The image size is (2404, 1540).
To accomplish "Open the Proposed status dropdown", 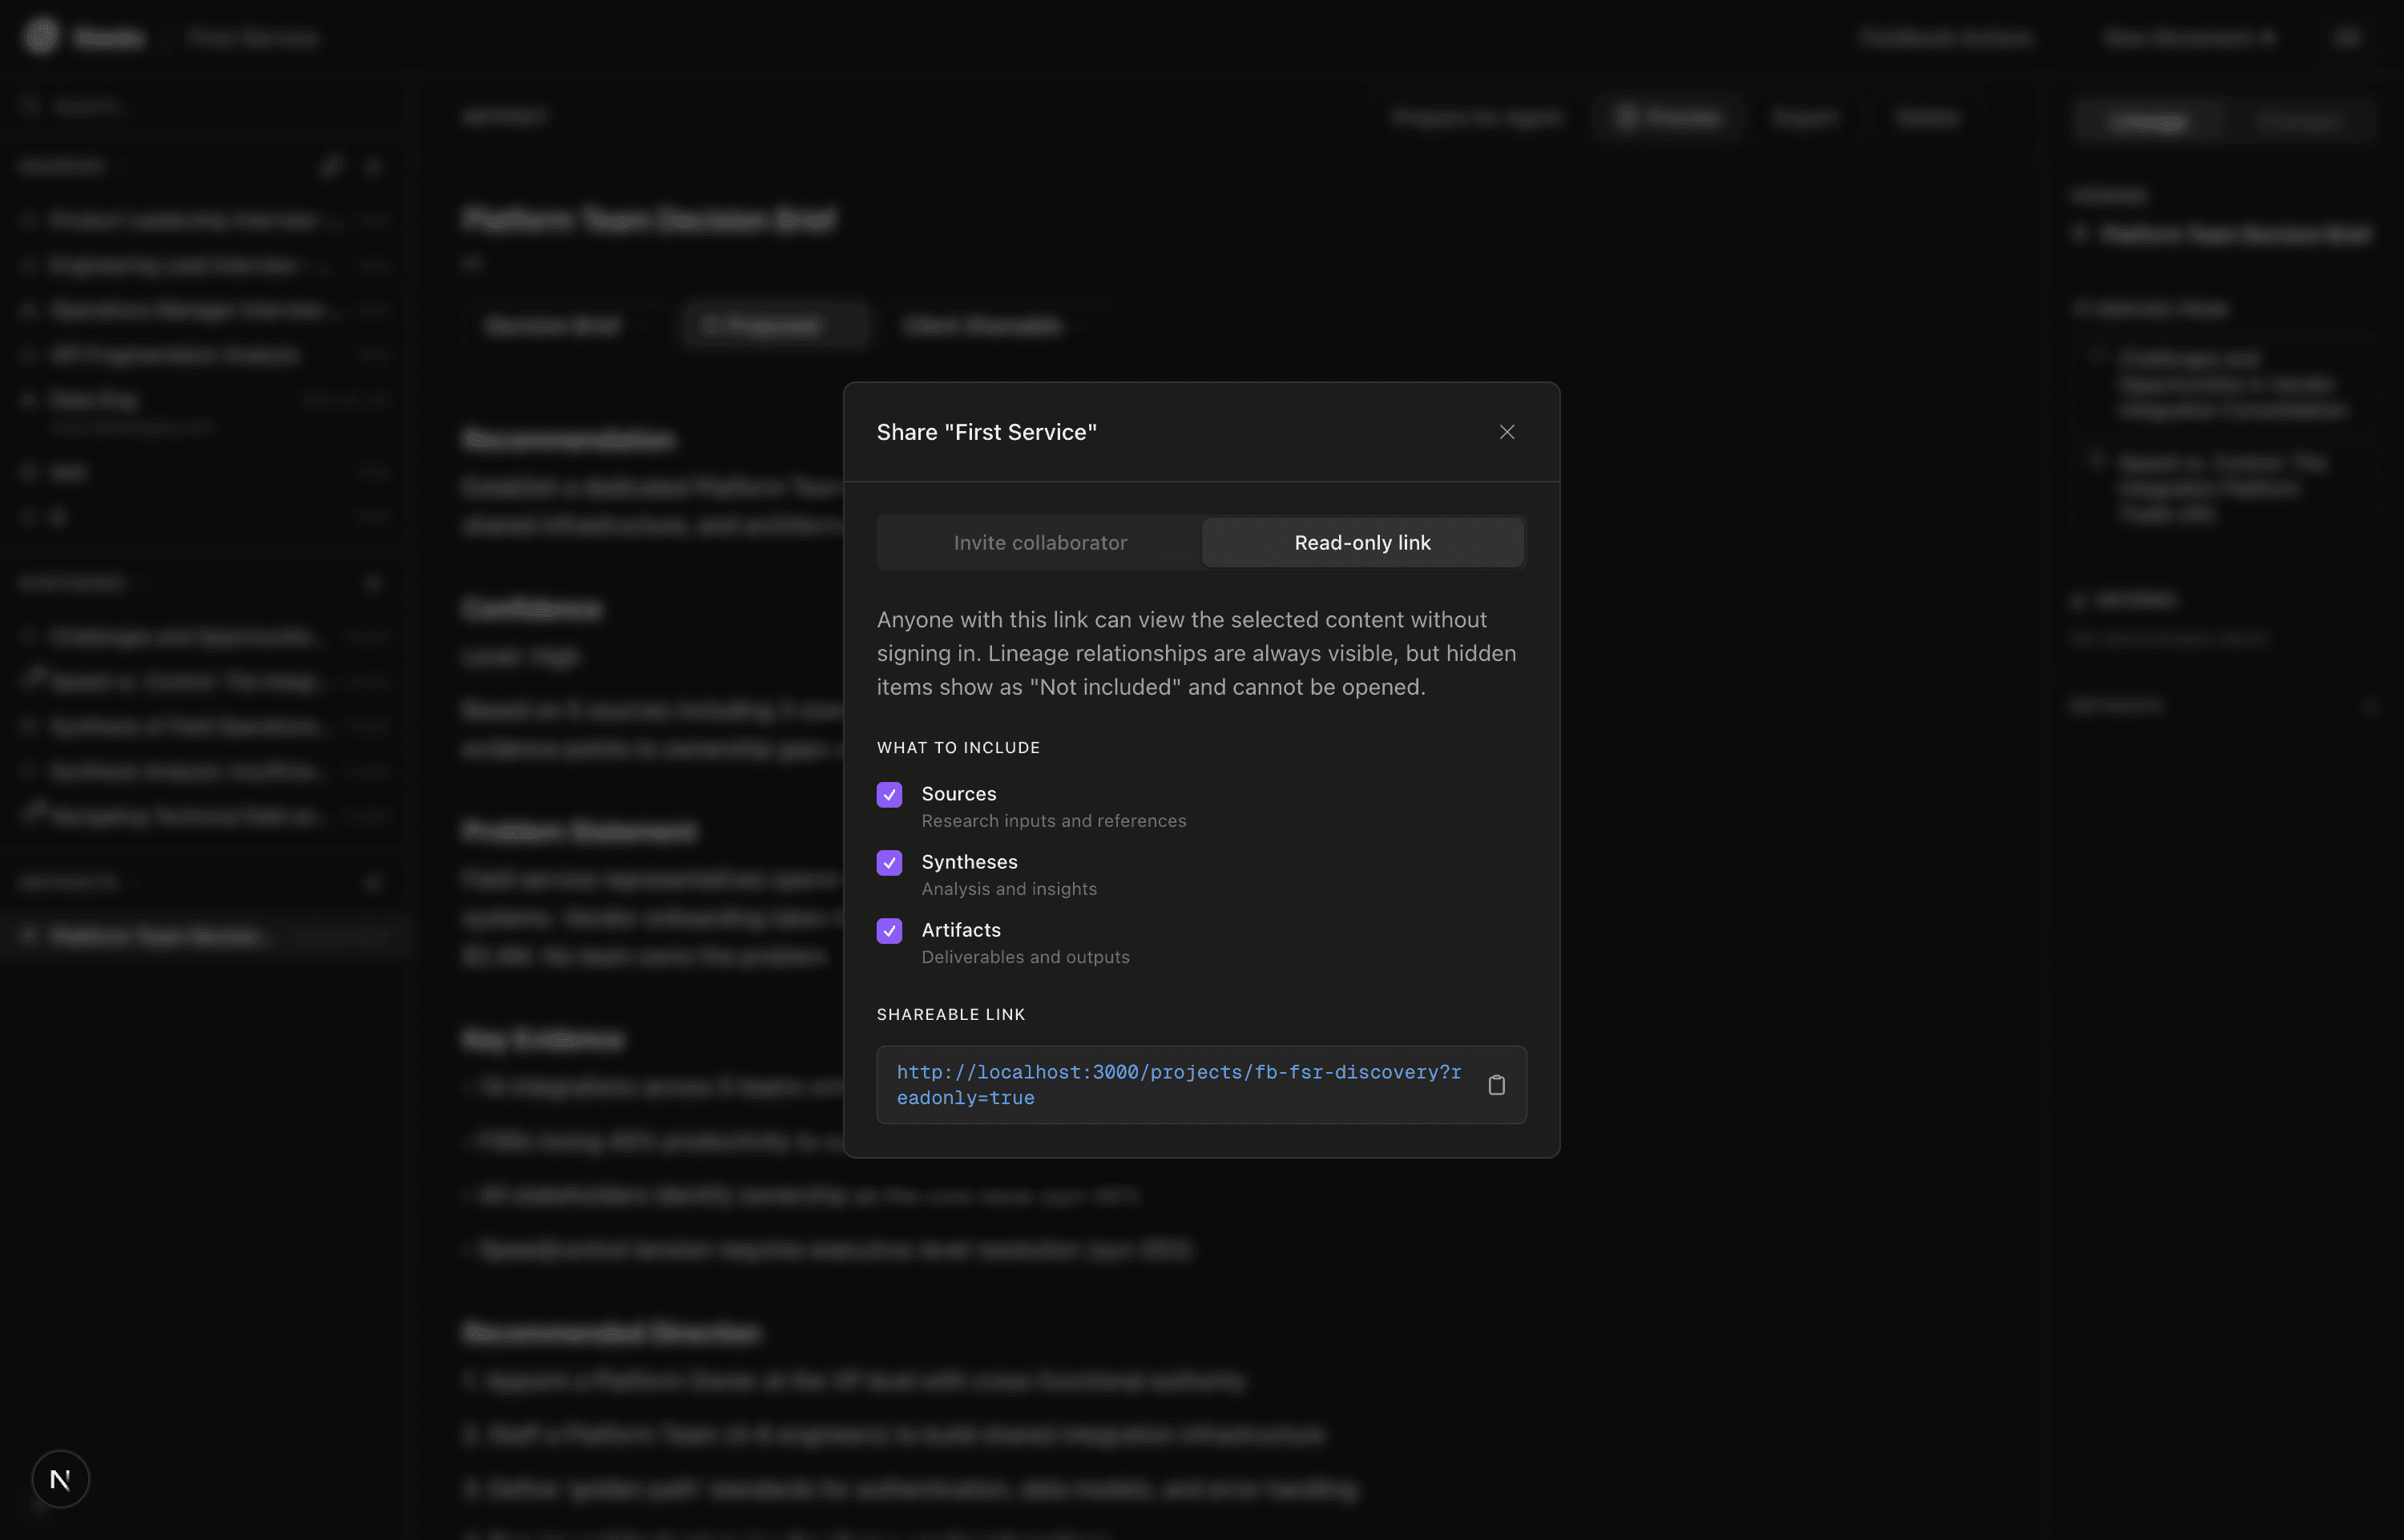I will pyautogui.click(x=774, y=325).
